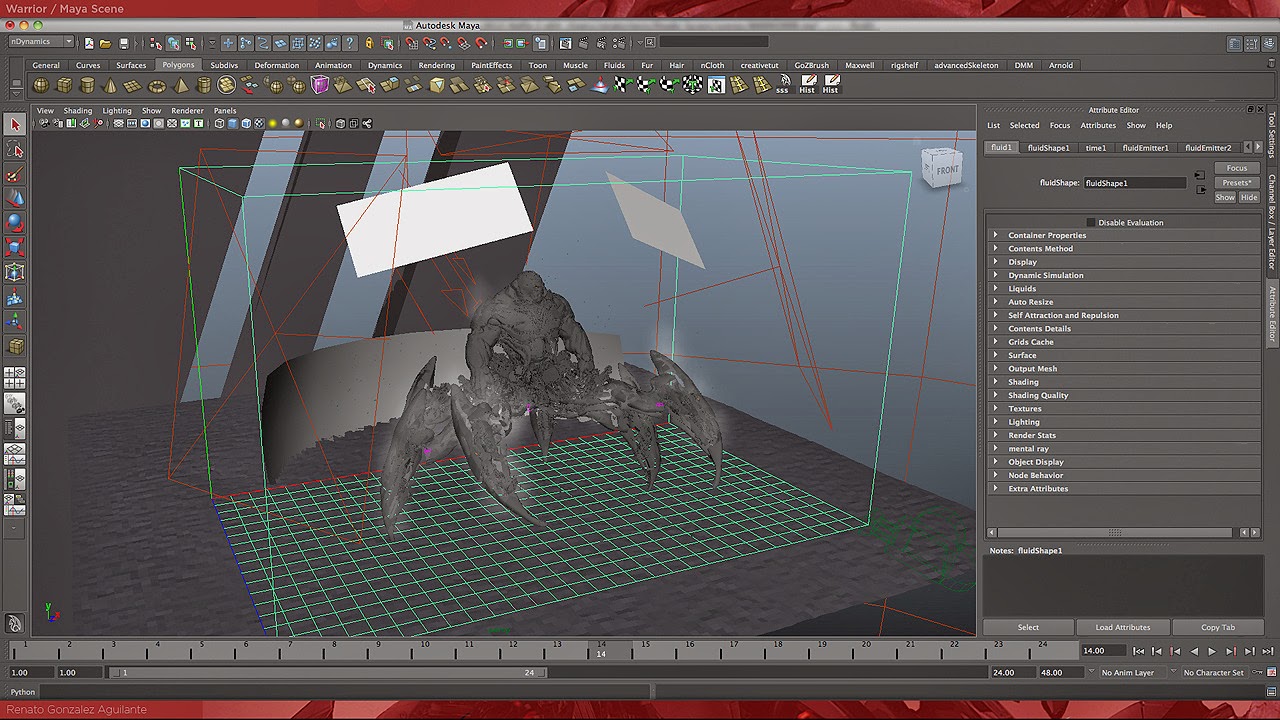1280x720 pixels.
Task: Create a polygon torus from the shelf
Action: 157,86
